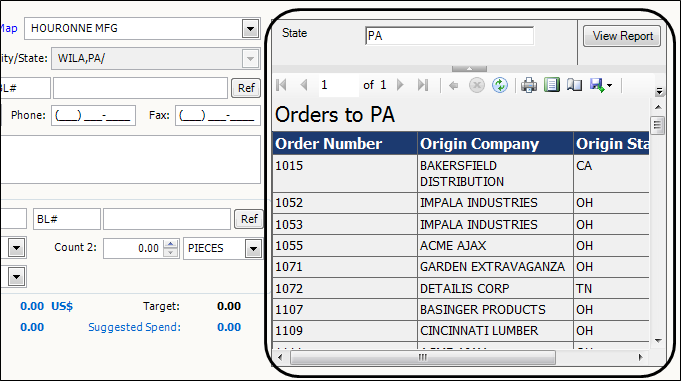Switch to print layout view

tap(552, 85)
